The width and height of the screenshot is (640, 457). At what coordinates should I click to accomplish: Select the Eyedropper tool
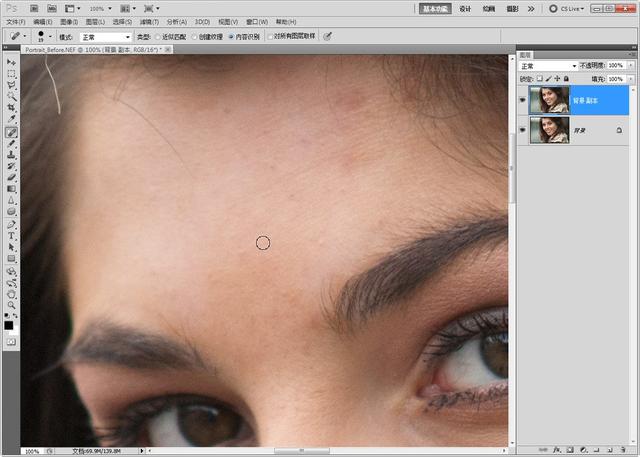11,120
